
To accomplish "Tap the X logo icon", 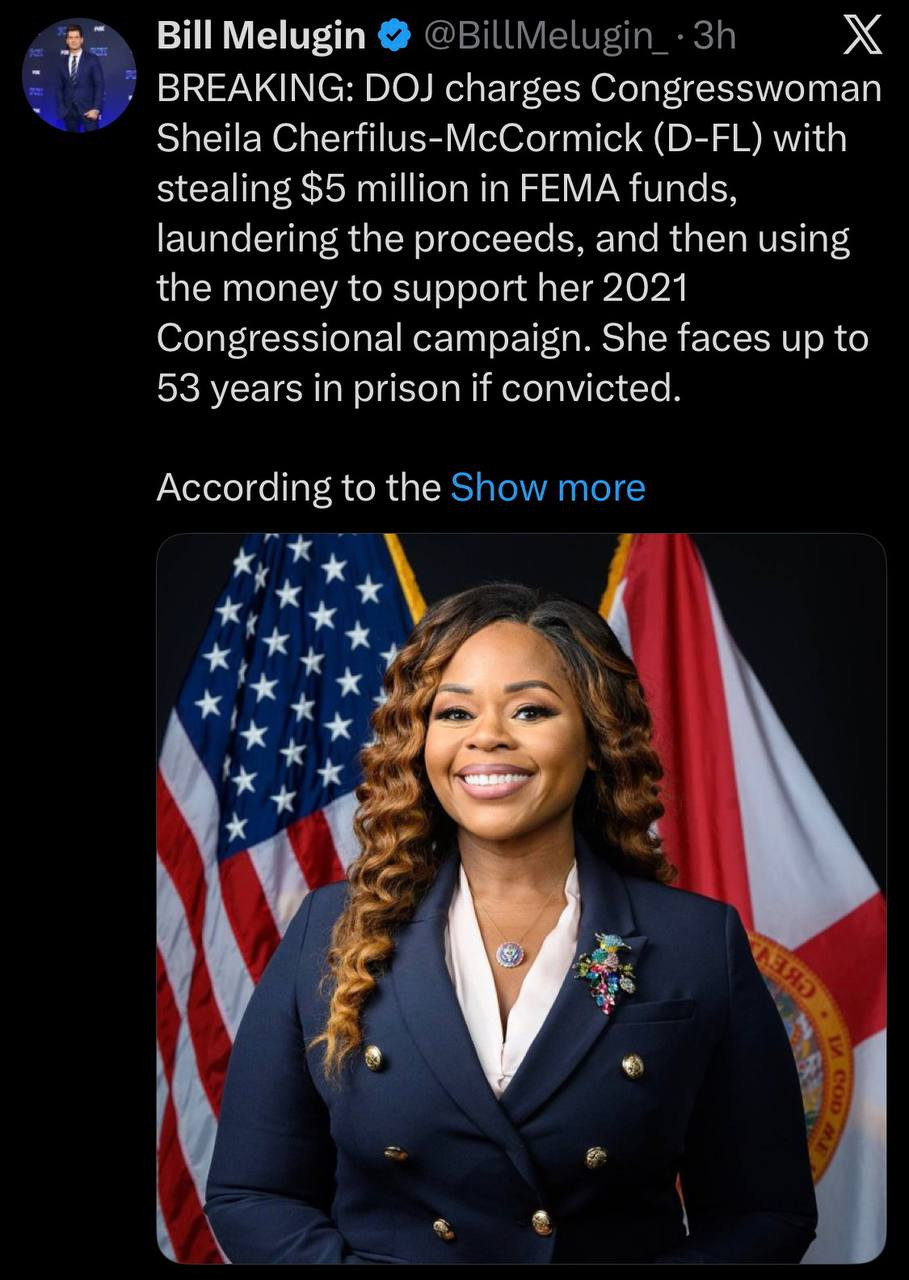I will click(x=862, y=37).
